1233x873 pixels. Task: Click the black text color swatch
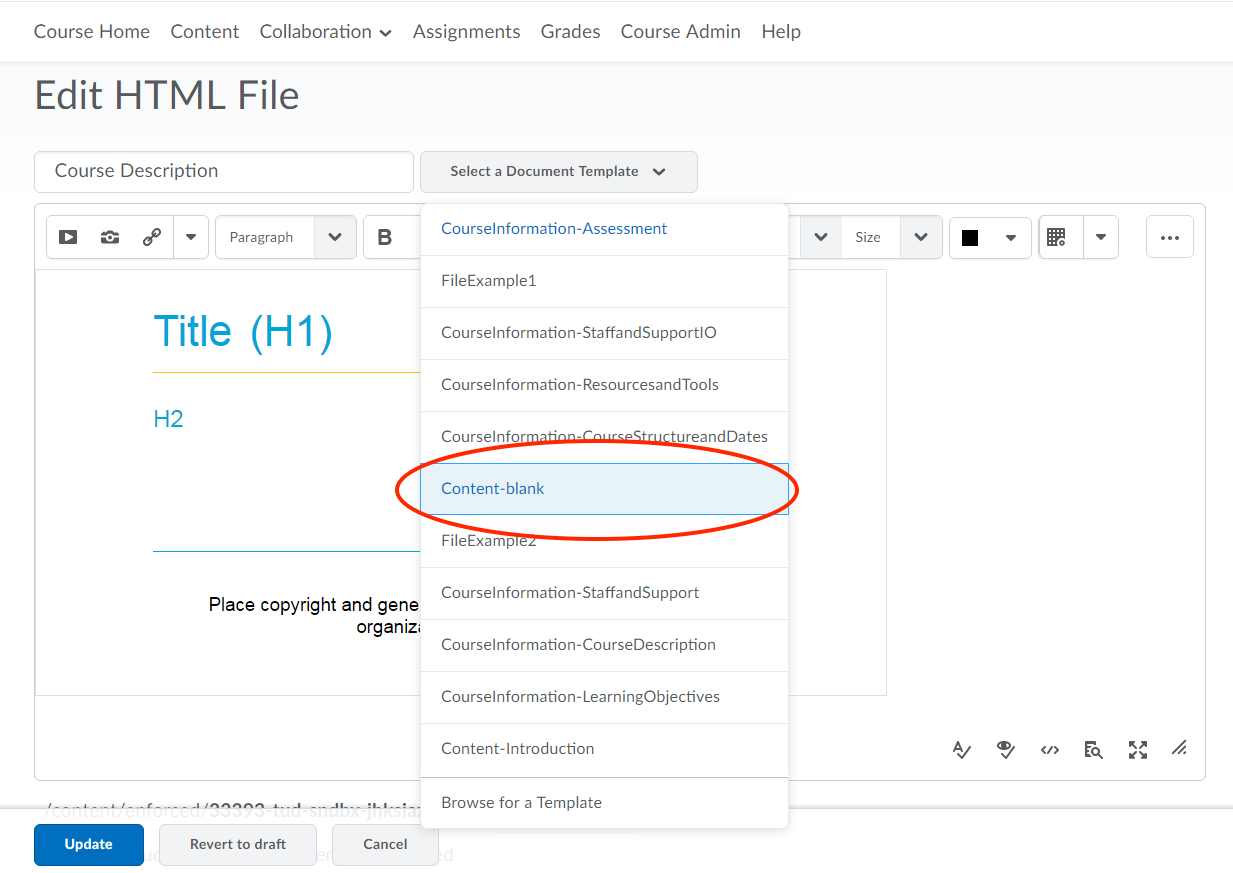click(970, 237)
